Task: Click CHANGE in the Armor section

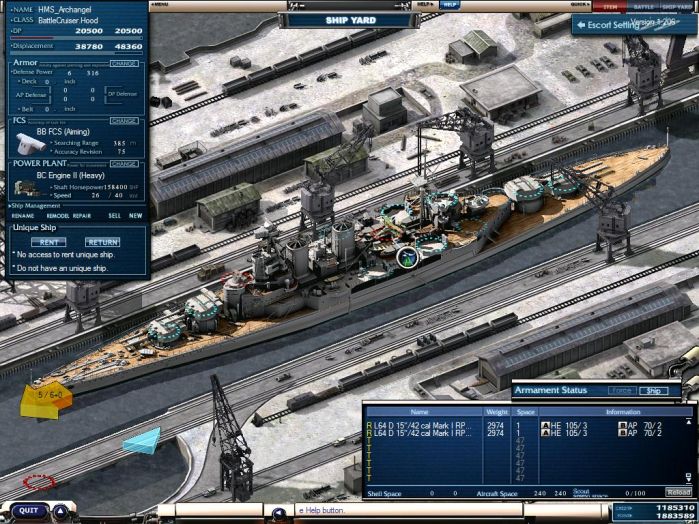Action: pyautogui.click(x=124, y=63)
